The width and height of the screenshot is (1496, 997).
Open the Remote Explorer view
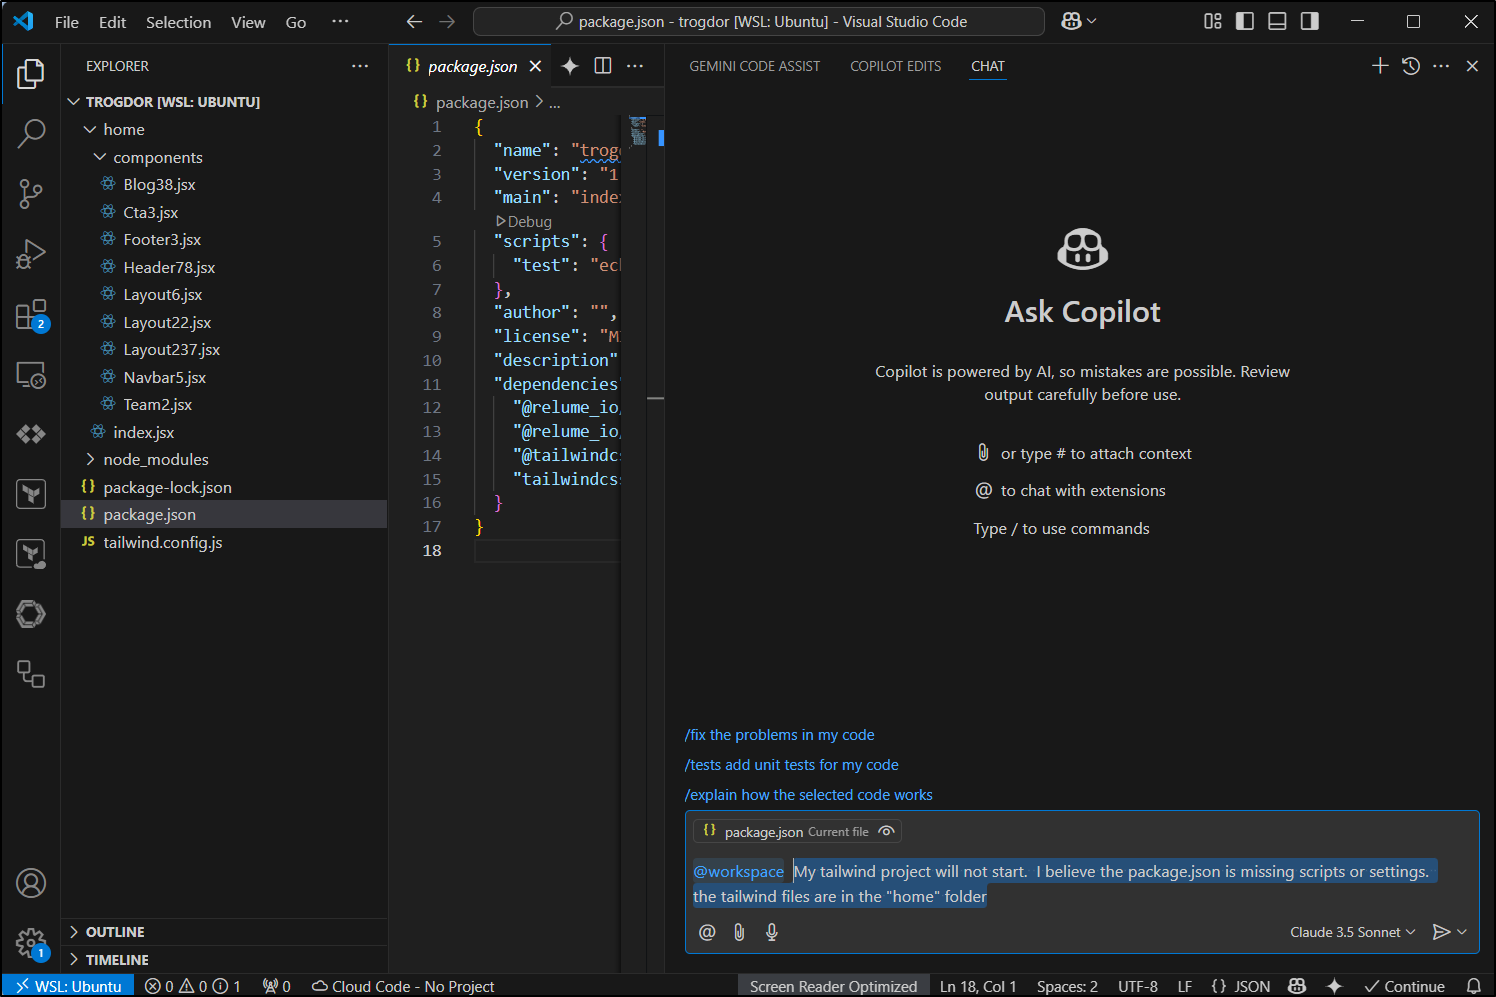click(x=31, y=375)
